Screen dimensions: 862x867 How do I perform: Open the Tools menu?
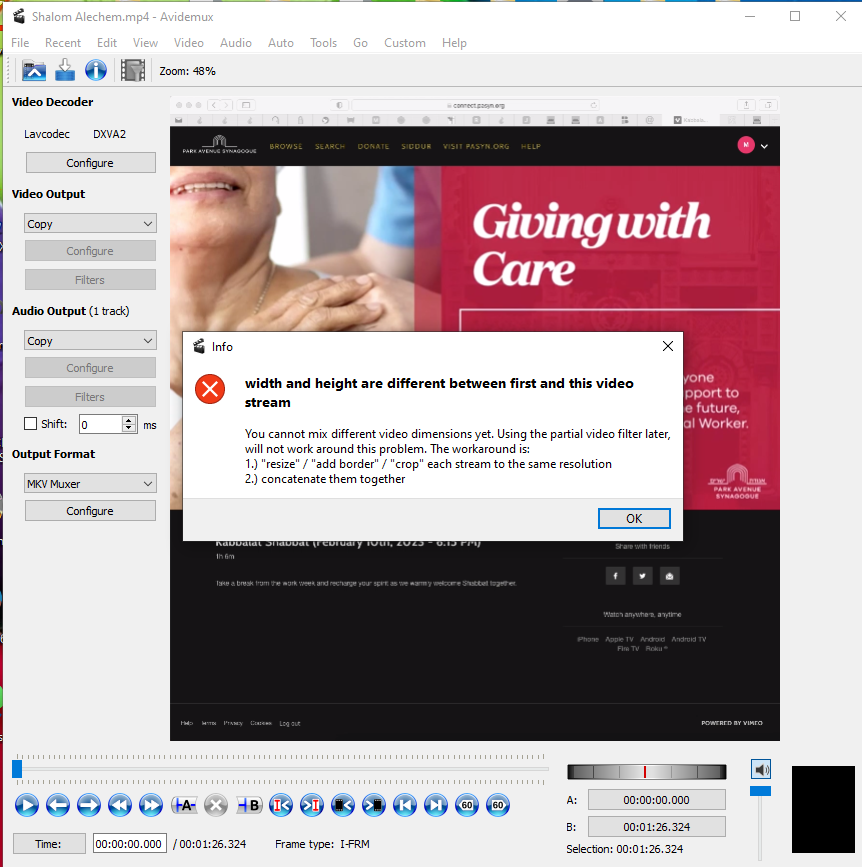pyautogui.click(x=323, y=43)
